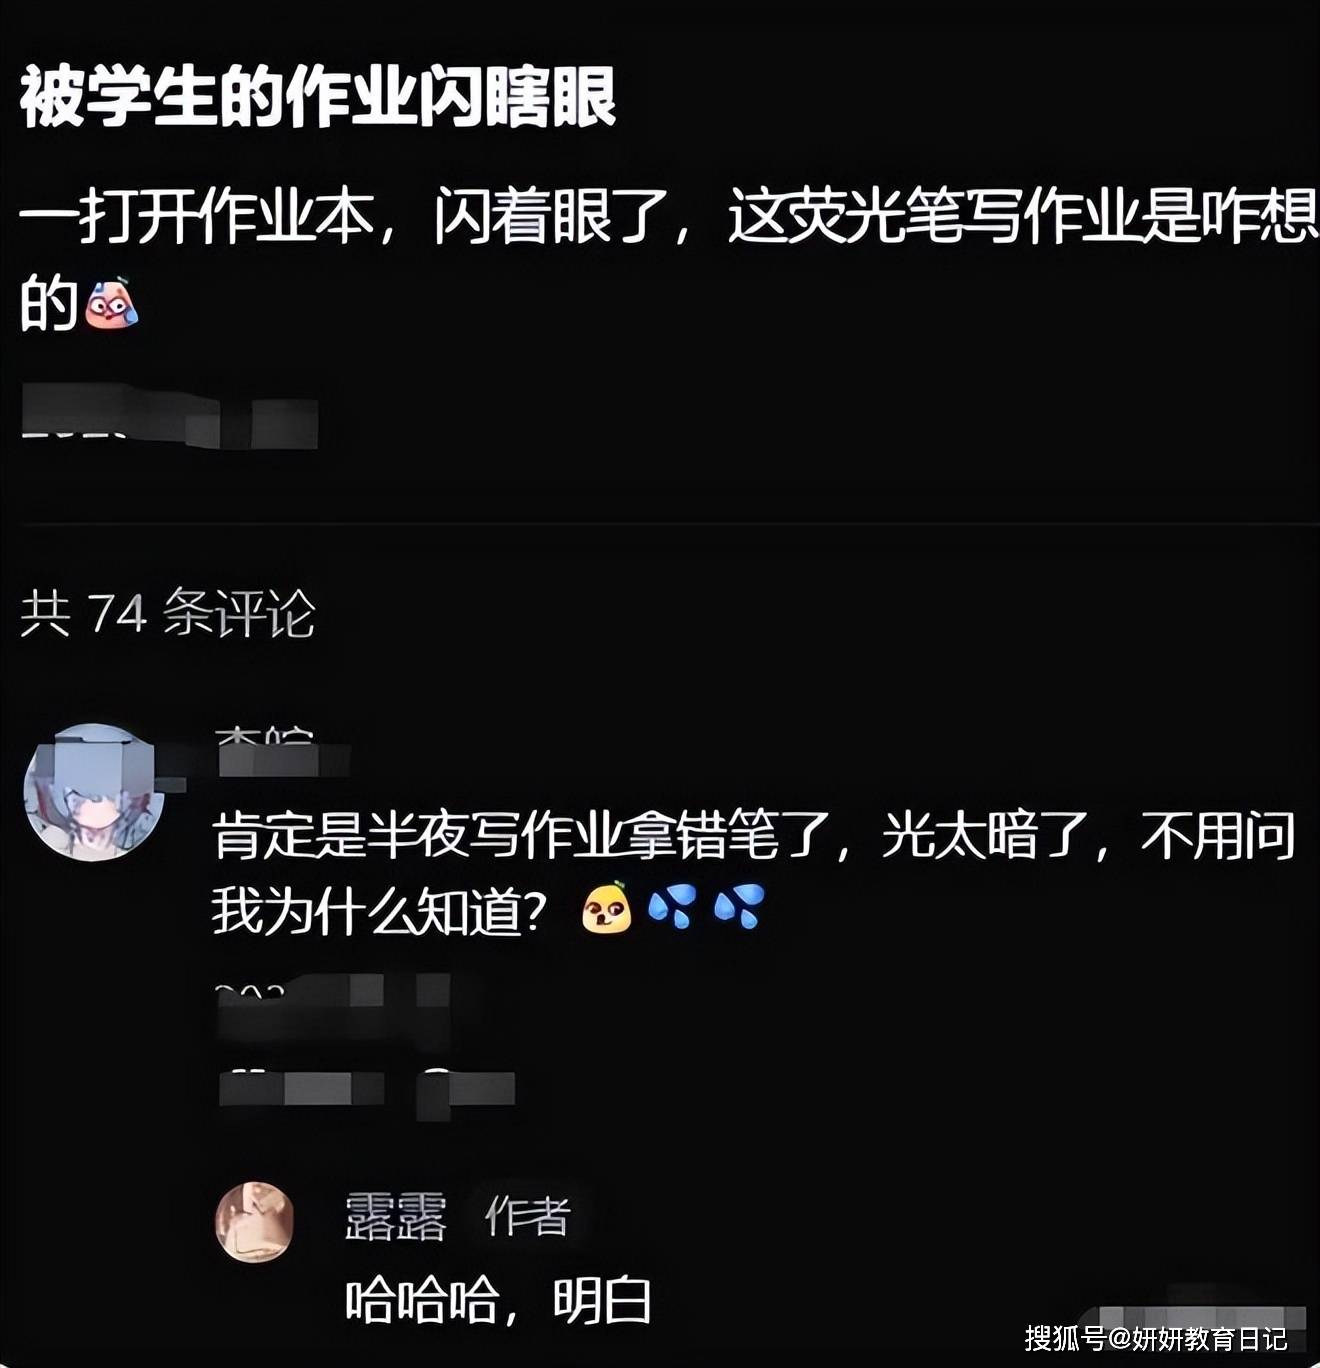Image resolution: width=1320 pixels, height=1368 pixels.
Task: Open the 露露 username link
Action: point(396,1217)
